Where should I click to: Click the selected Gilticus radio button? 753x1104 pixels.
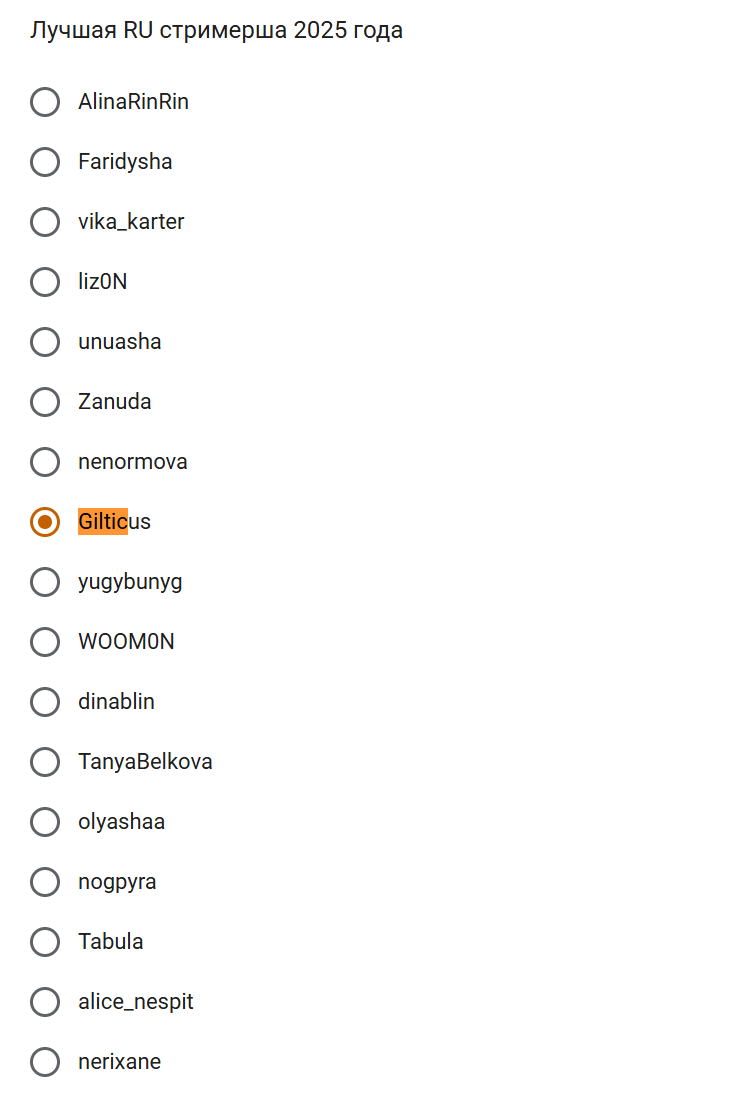pyautogui.click(x=45, y=522)
